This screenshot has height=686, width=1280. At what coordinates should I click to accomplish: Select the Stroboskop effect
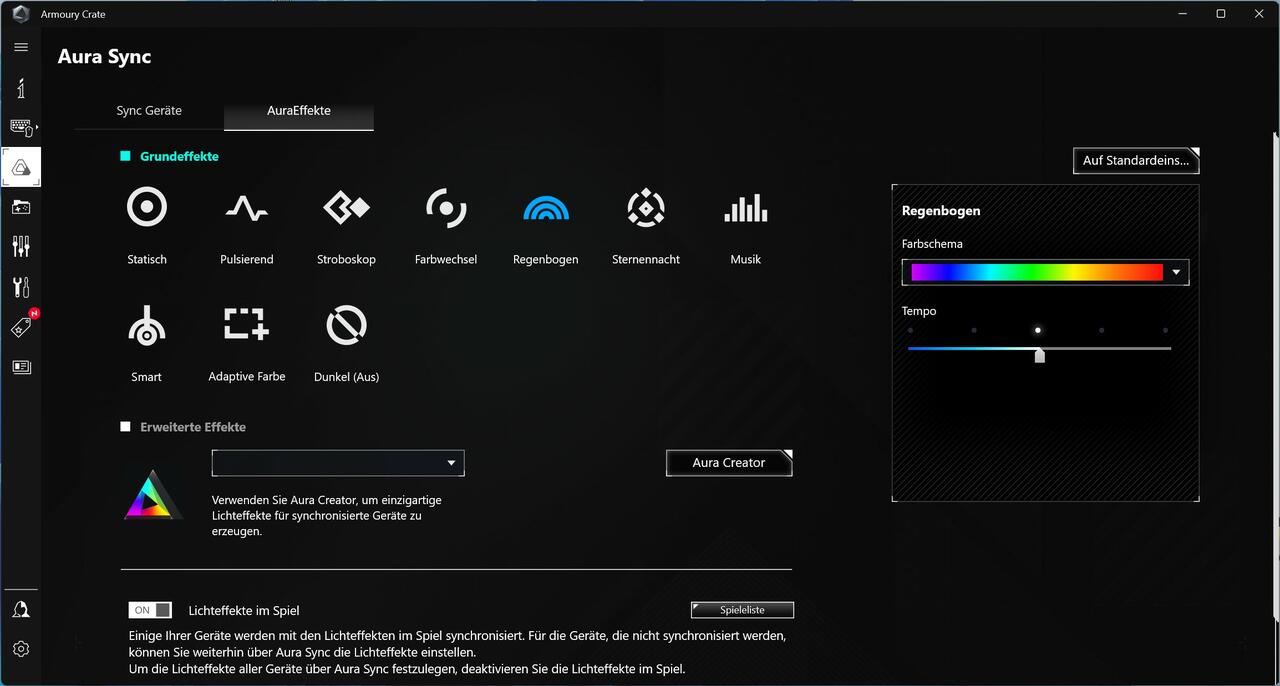[346, 208]
